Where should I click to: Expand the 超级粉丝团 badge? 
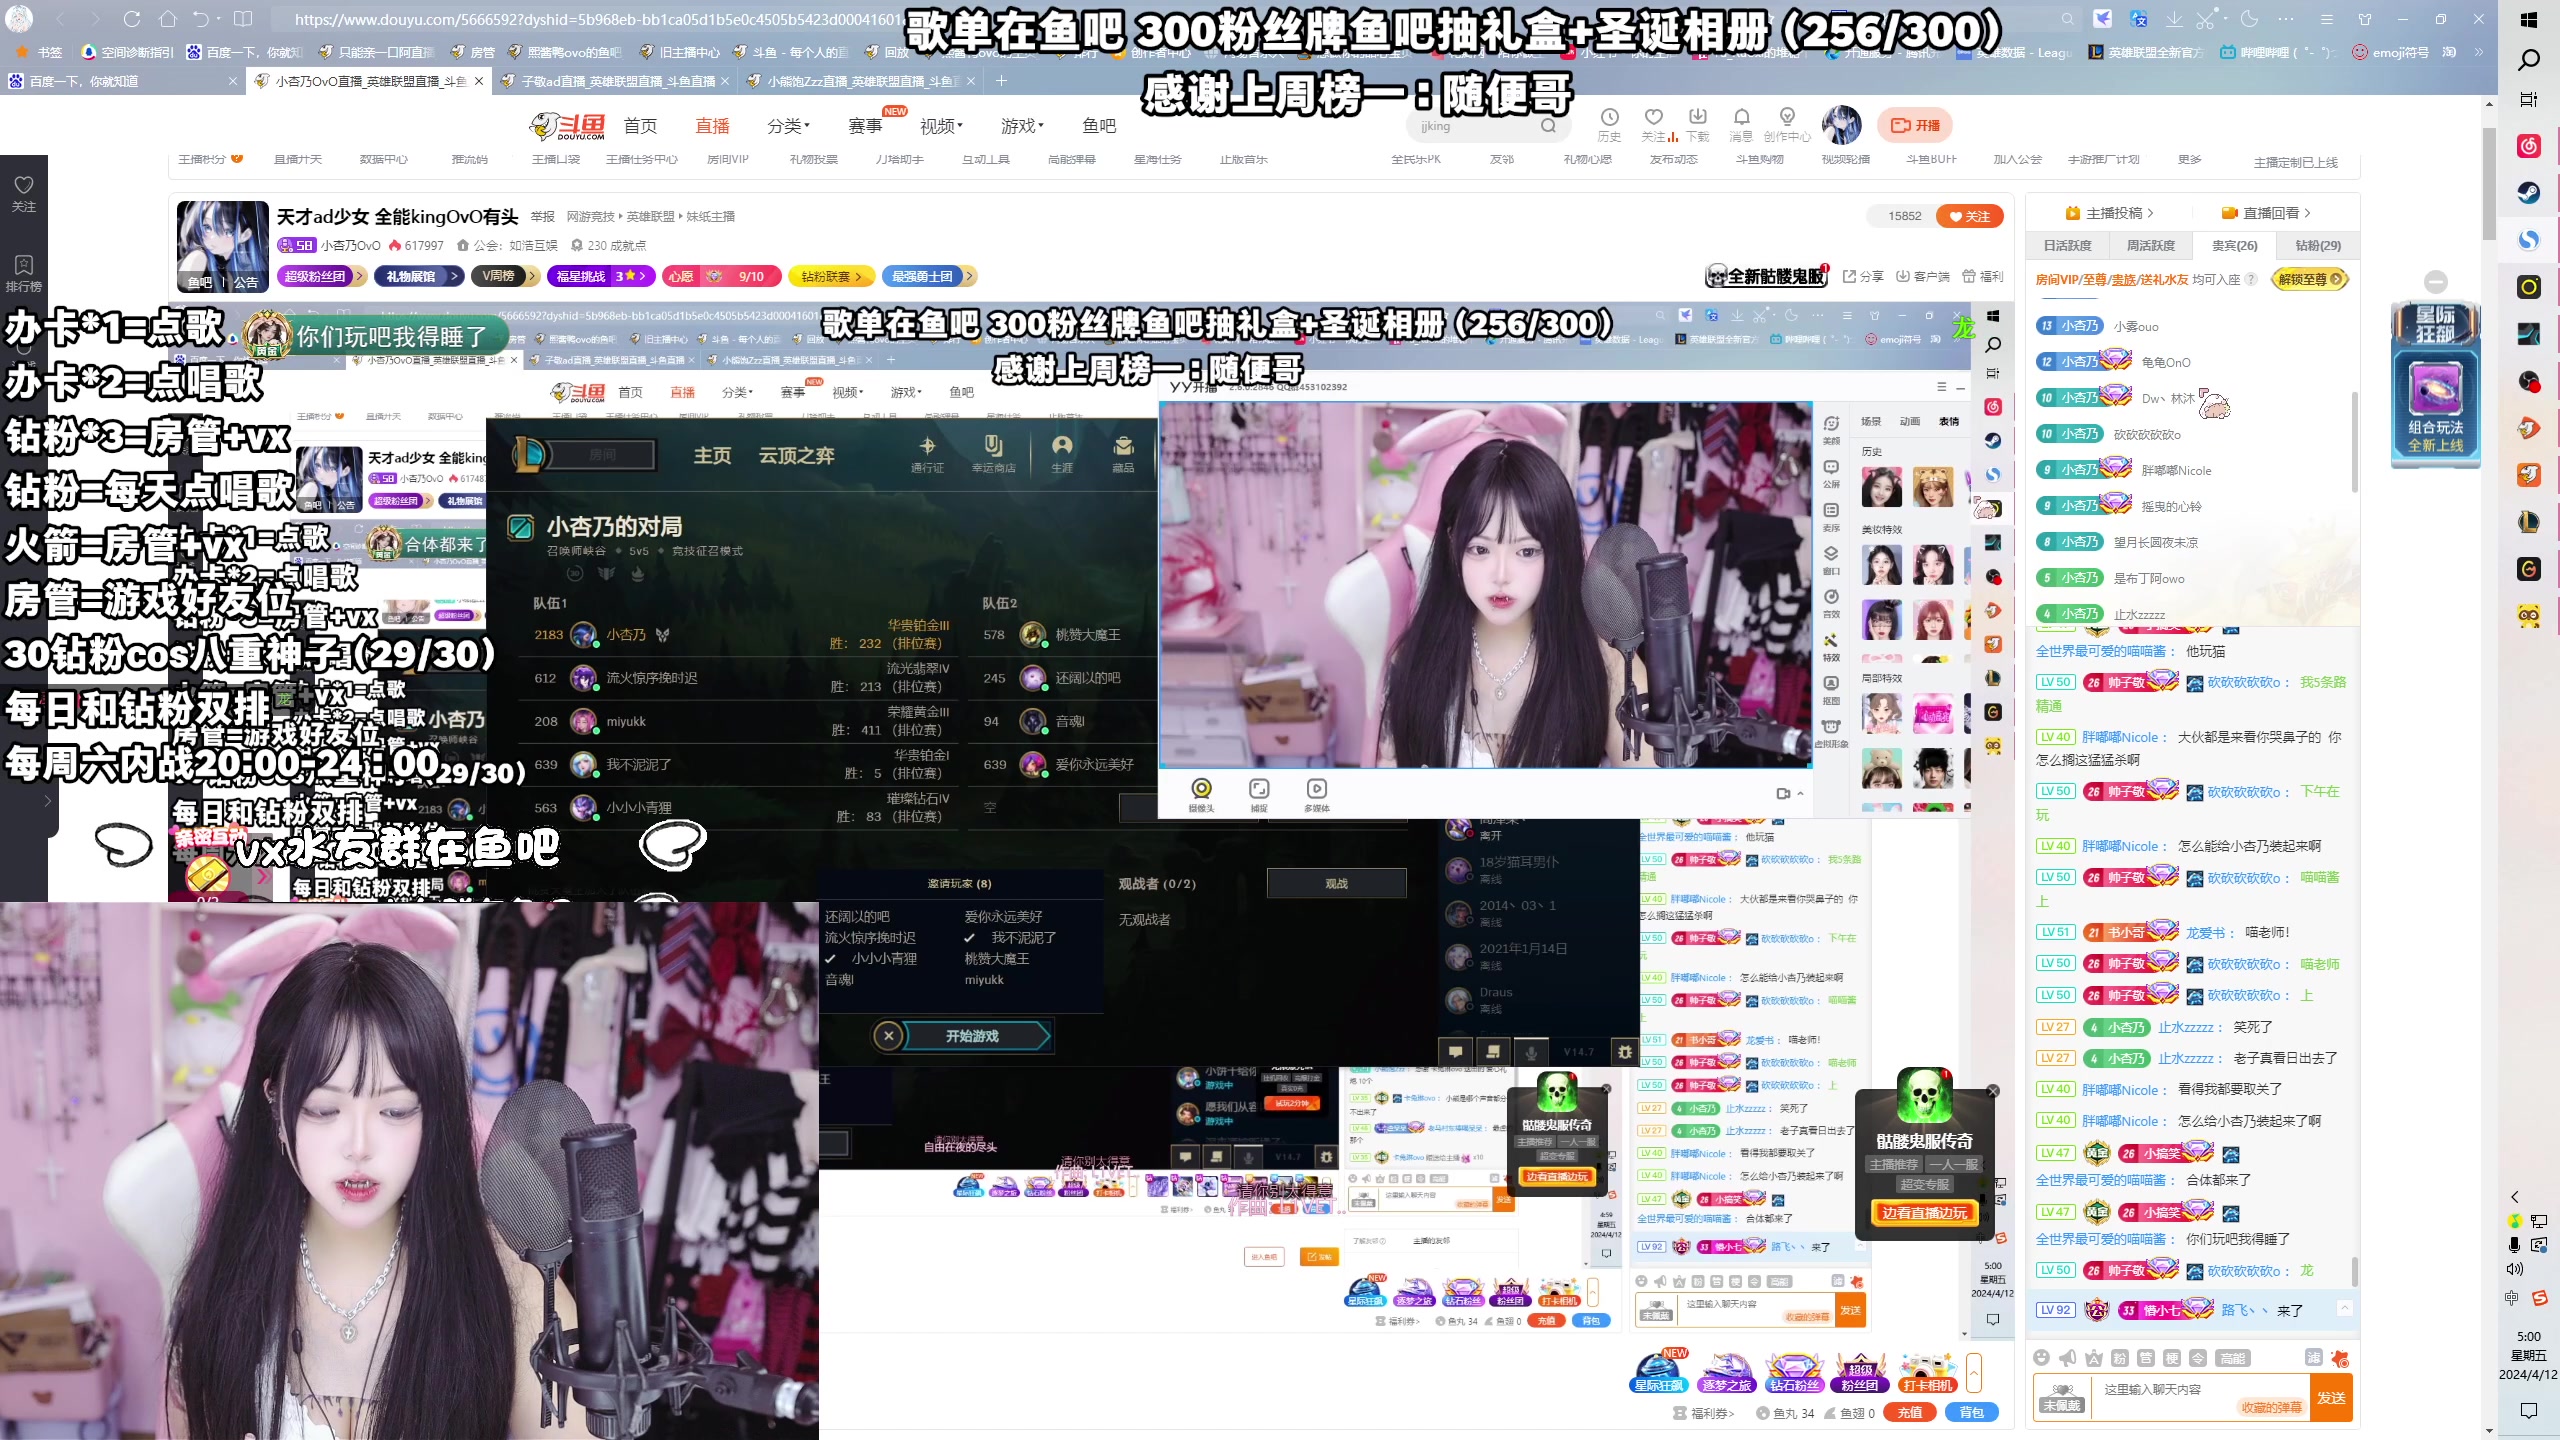323,276
